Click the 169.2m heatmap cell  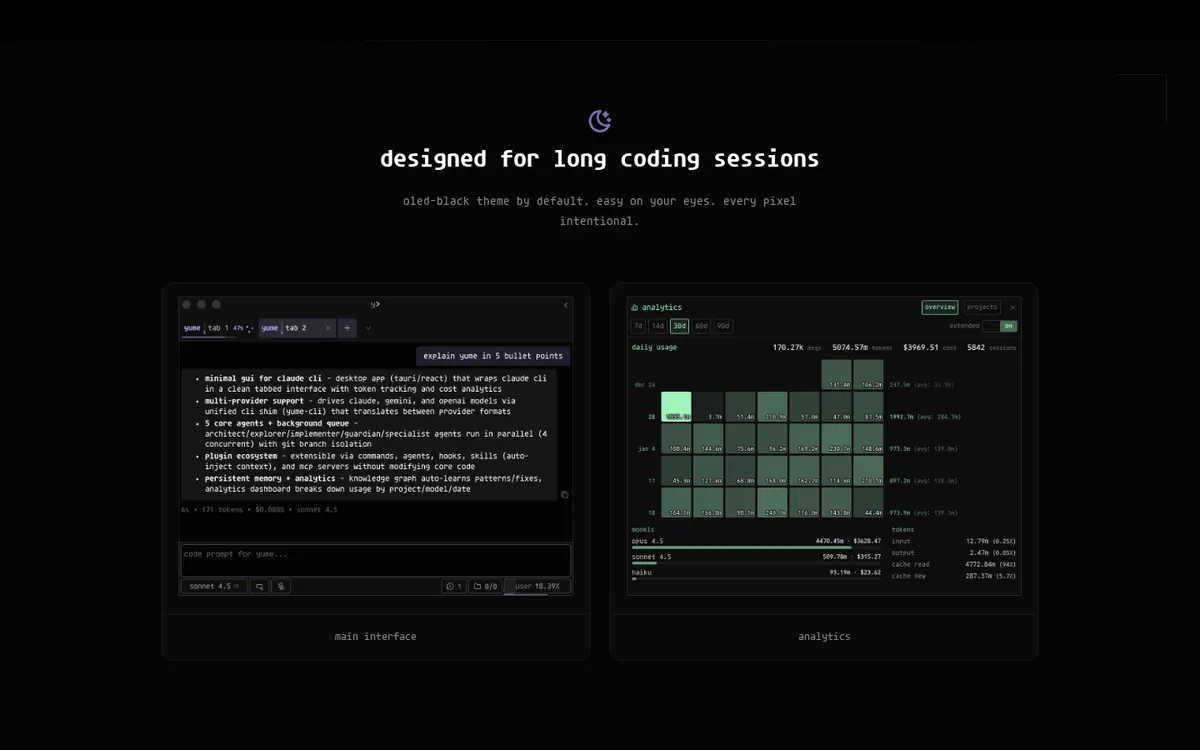(x=804, y=439)
